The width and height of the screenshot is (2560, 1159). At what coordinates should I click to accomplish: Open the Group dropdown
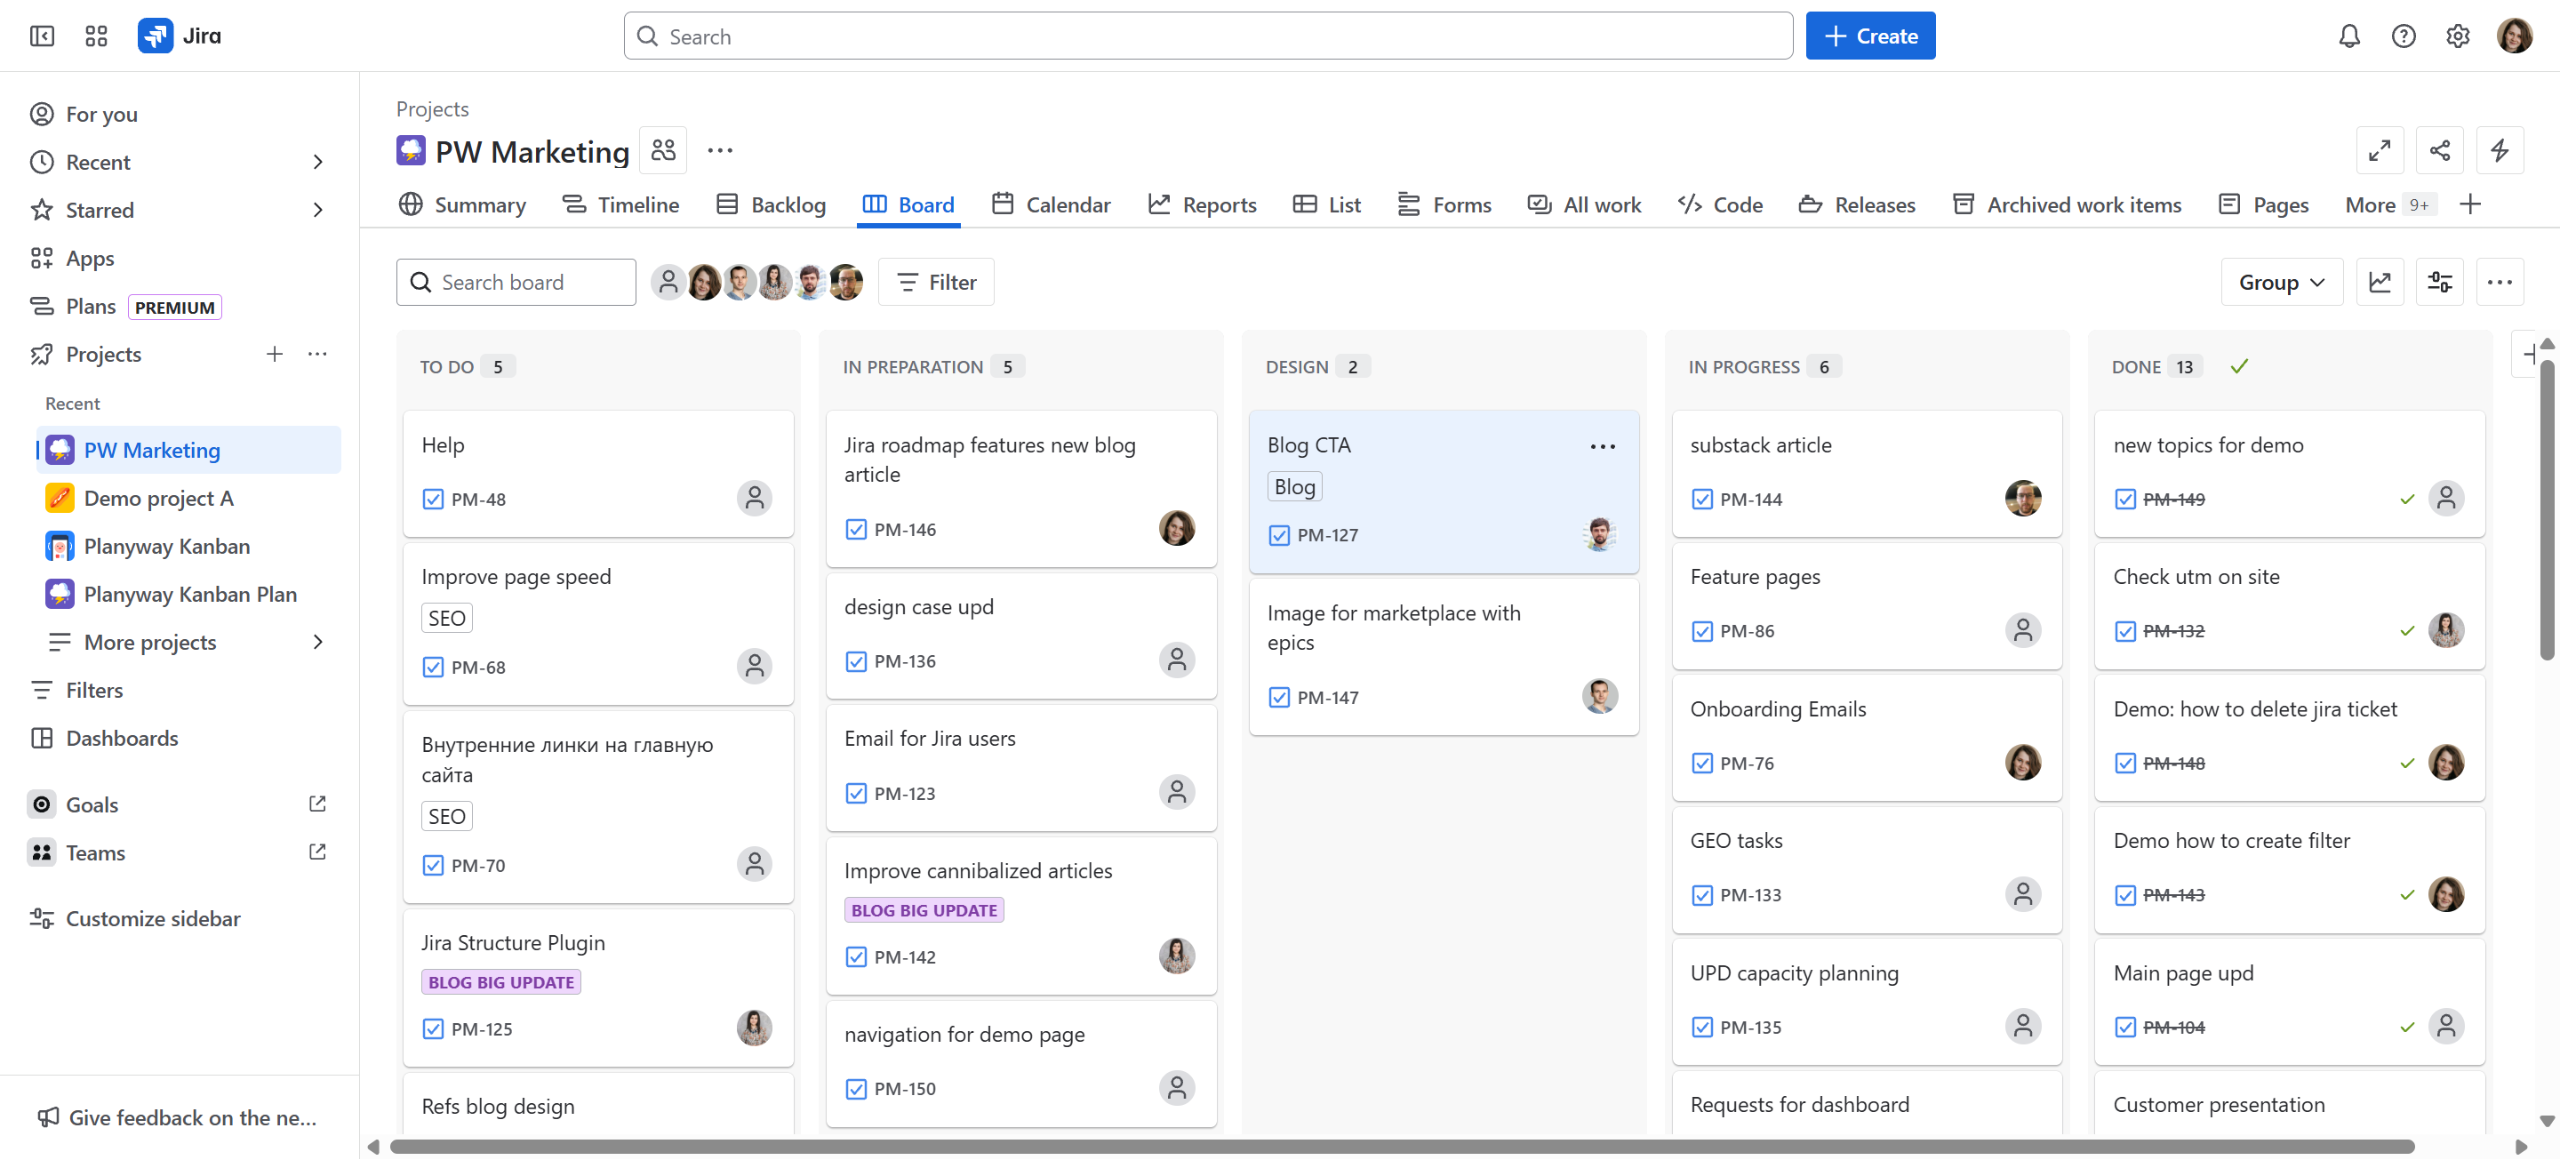2281,282
